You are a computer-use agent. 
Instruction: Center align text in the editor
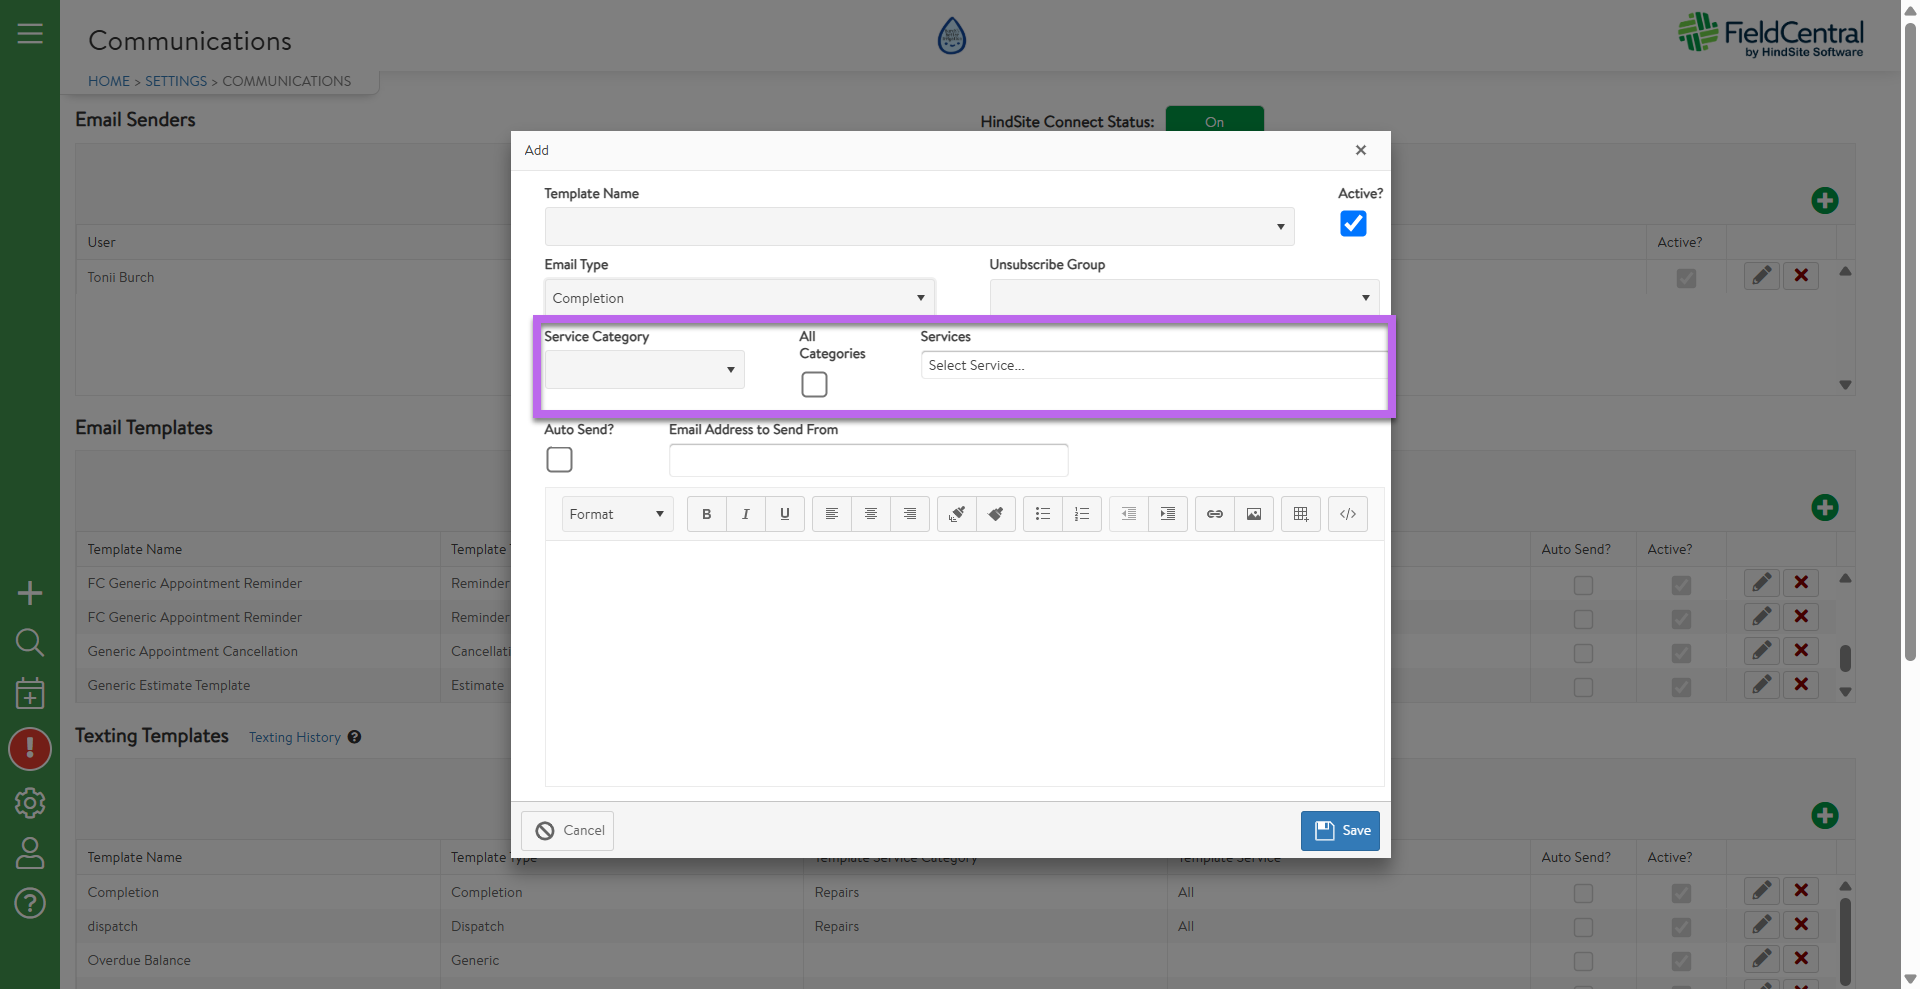(x=870, y=514)
